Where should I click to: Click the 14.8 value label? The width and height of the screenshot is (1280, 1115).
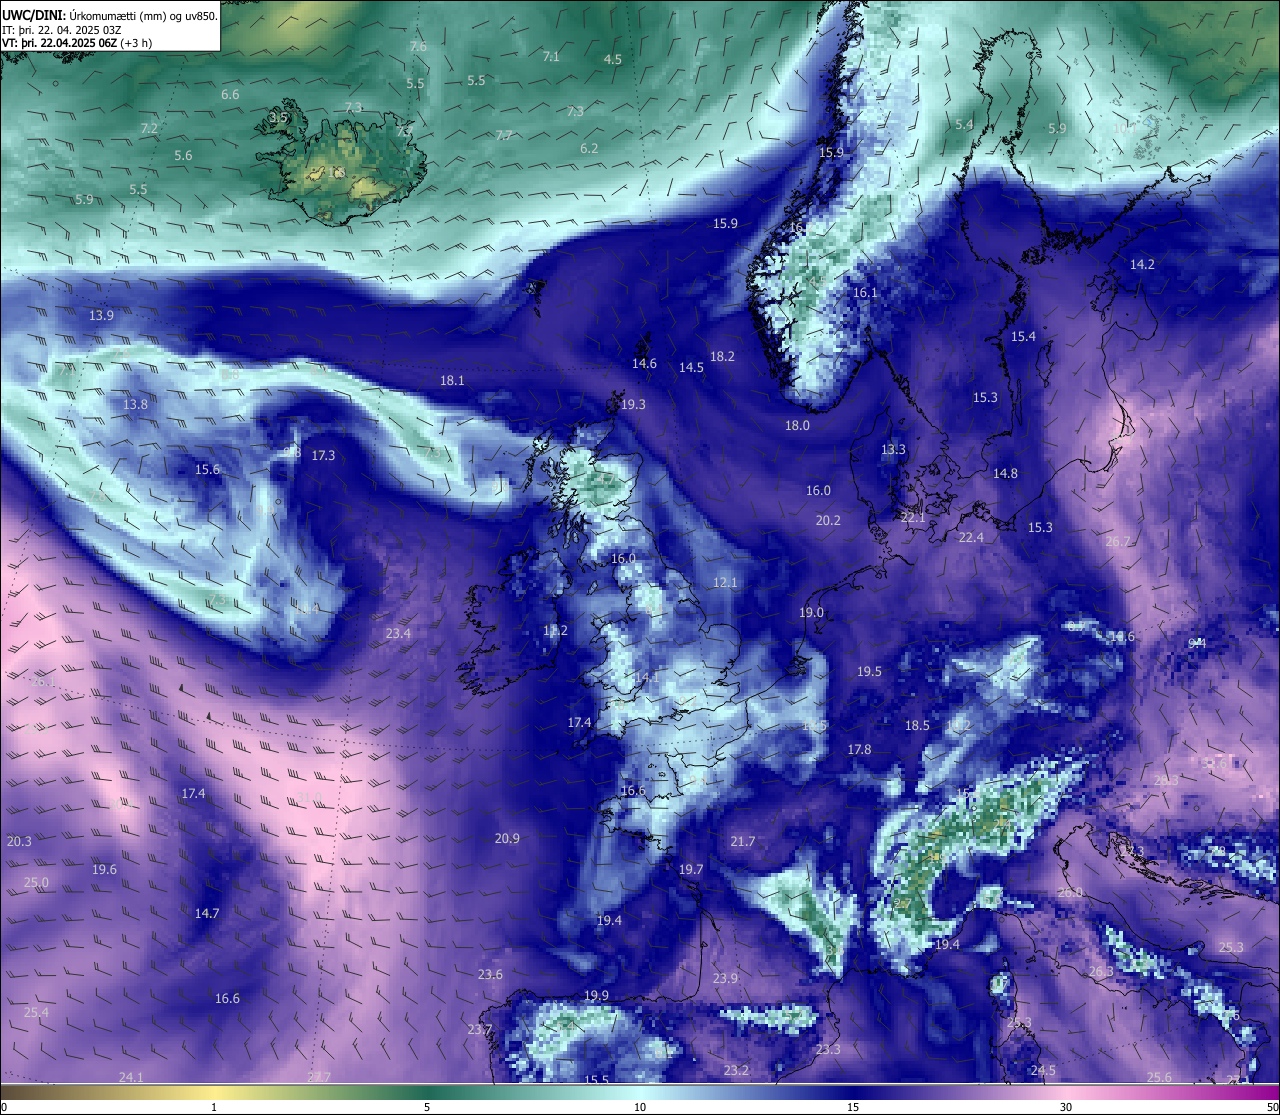(1005, 474)
